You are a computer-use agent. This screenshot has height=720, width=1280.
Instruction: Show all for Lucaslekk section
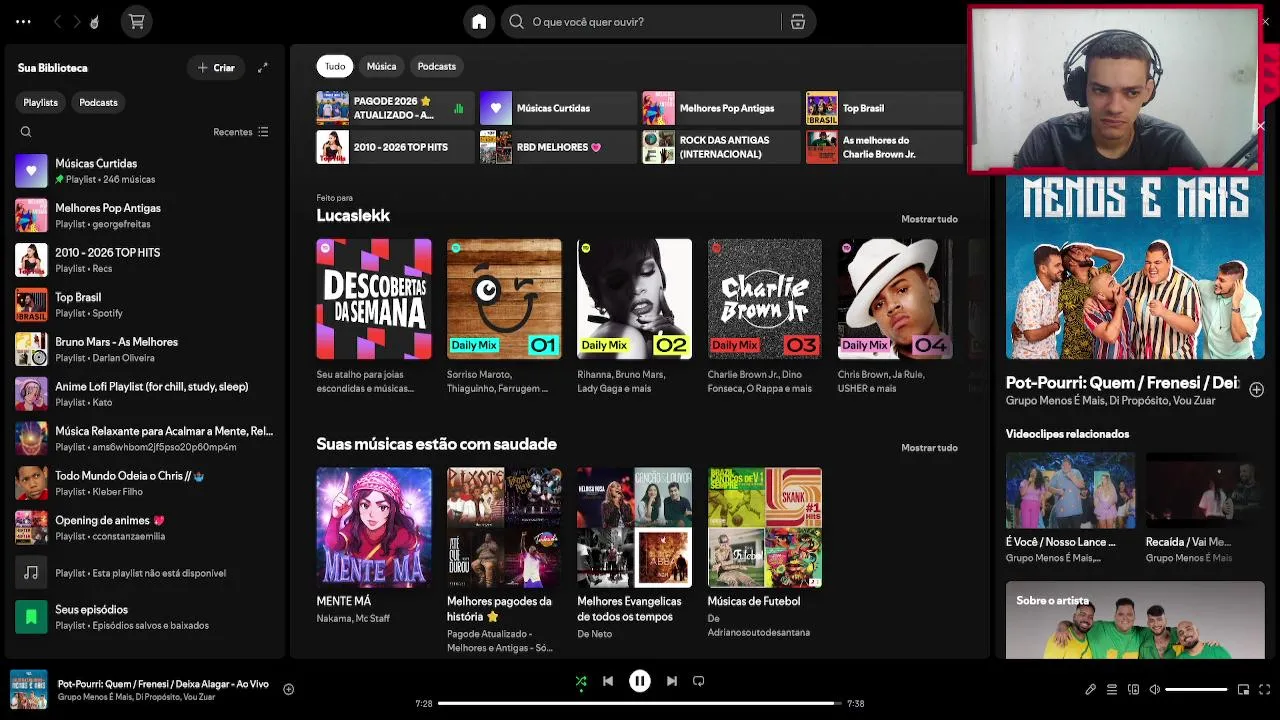tap(929, 219)
